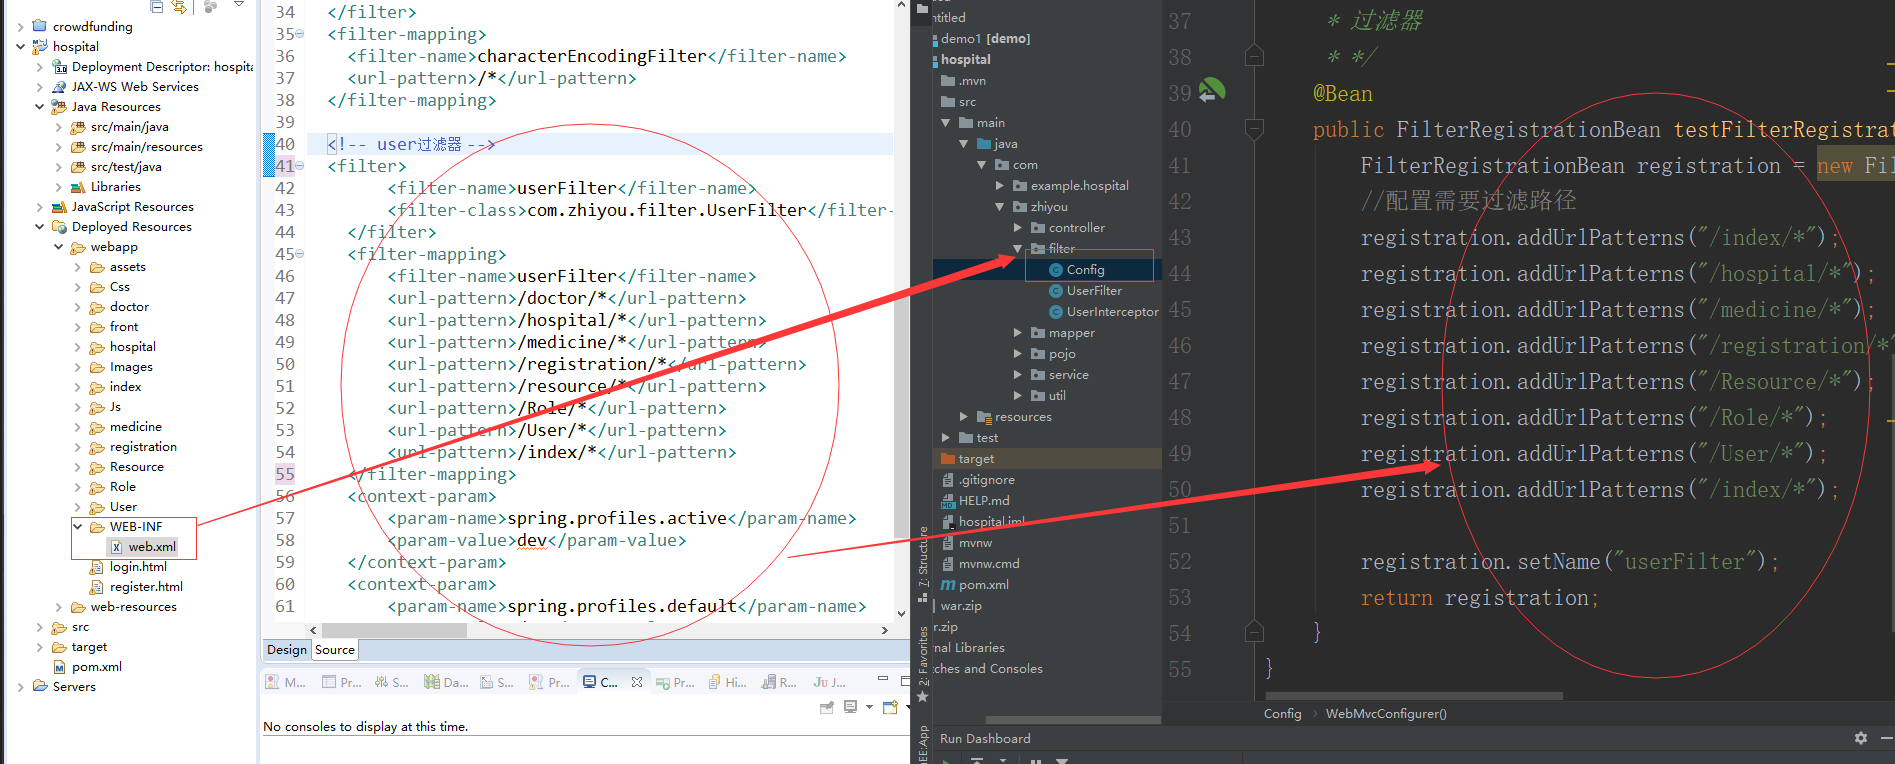
Task: Open Run Dashboard settings gear
Action: coord(1861,738)
